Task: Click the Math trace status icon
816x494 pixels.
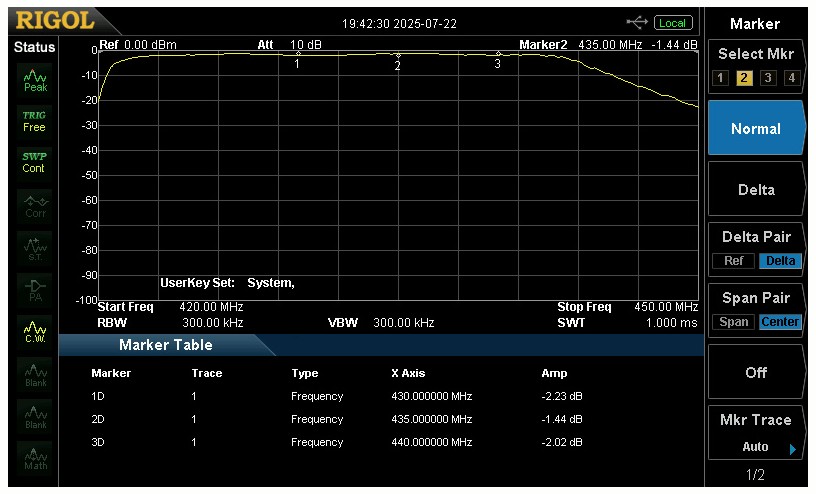Action: click(x=35, y=457)
